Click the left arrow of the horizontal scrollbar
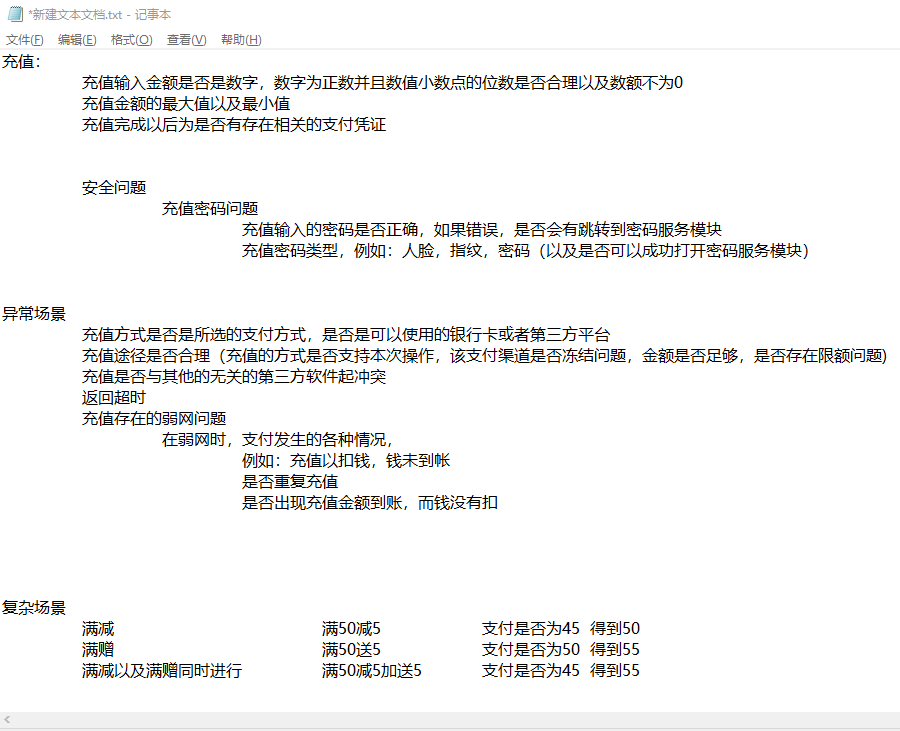This screenshot has height=731, width=900. coord(7,718)
